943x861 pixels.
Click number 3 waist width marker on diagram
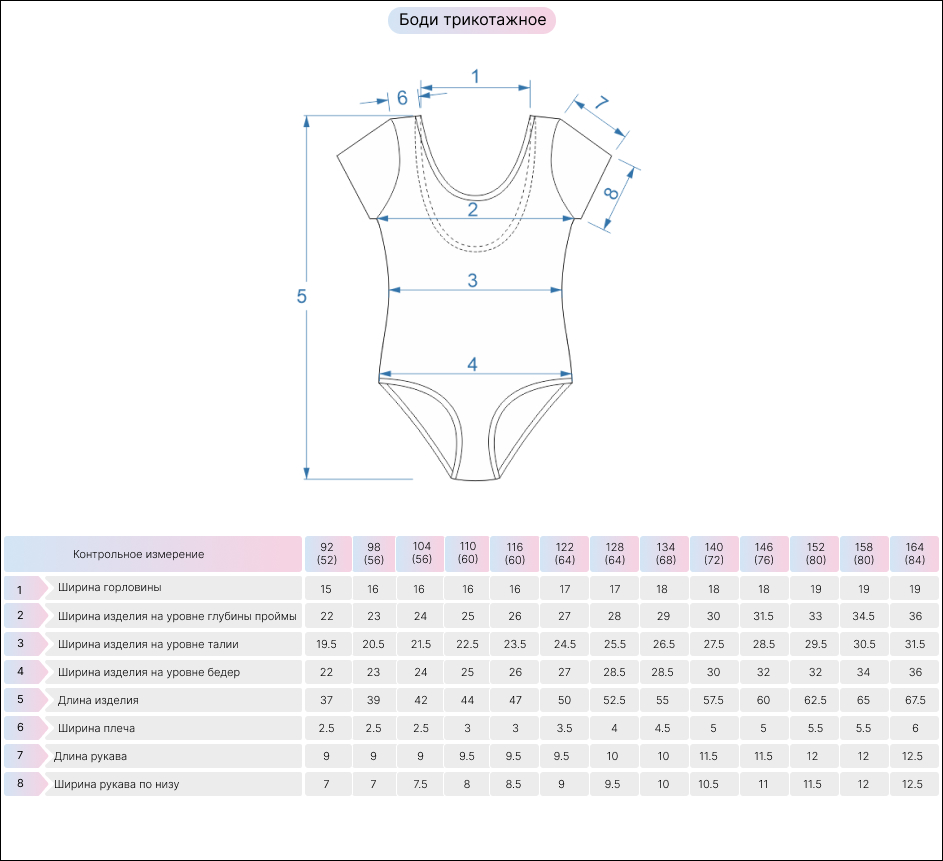(473, 281)
